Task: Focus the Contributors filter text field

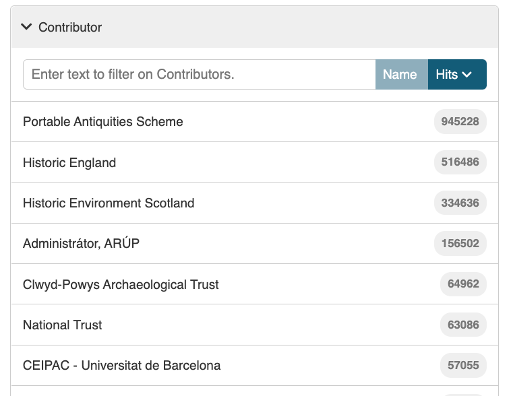Action: click(x=199, y=74)
